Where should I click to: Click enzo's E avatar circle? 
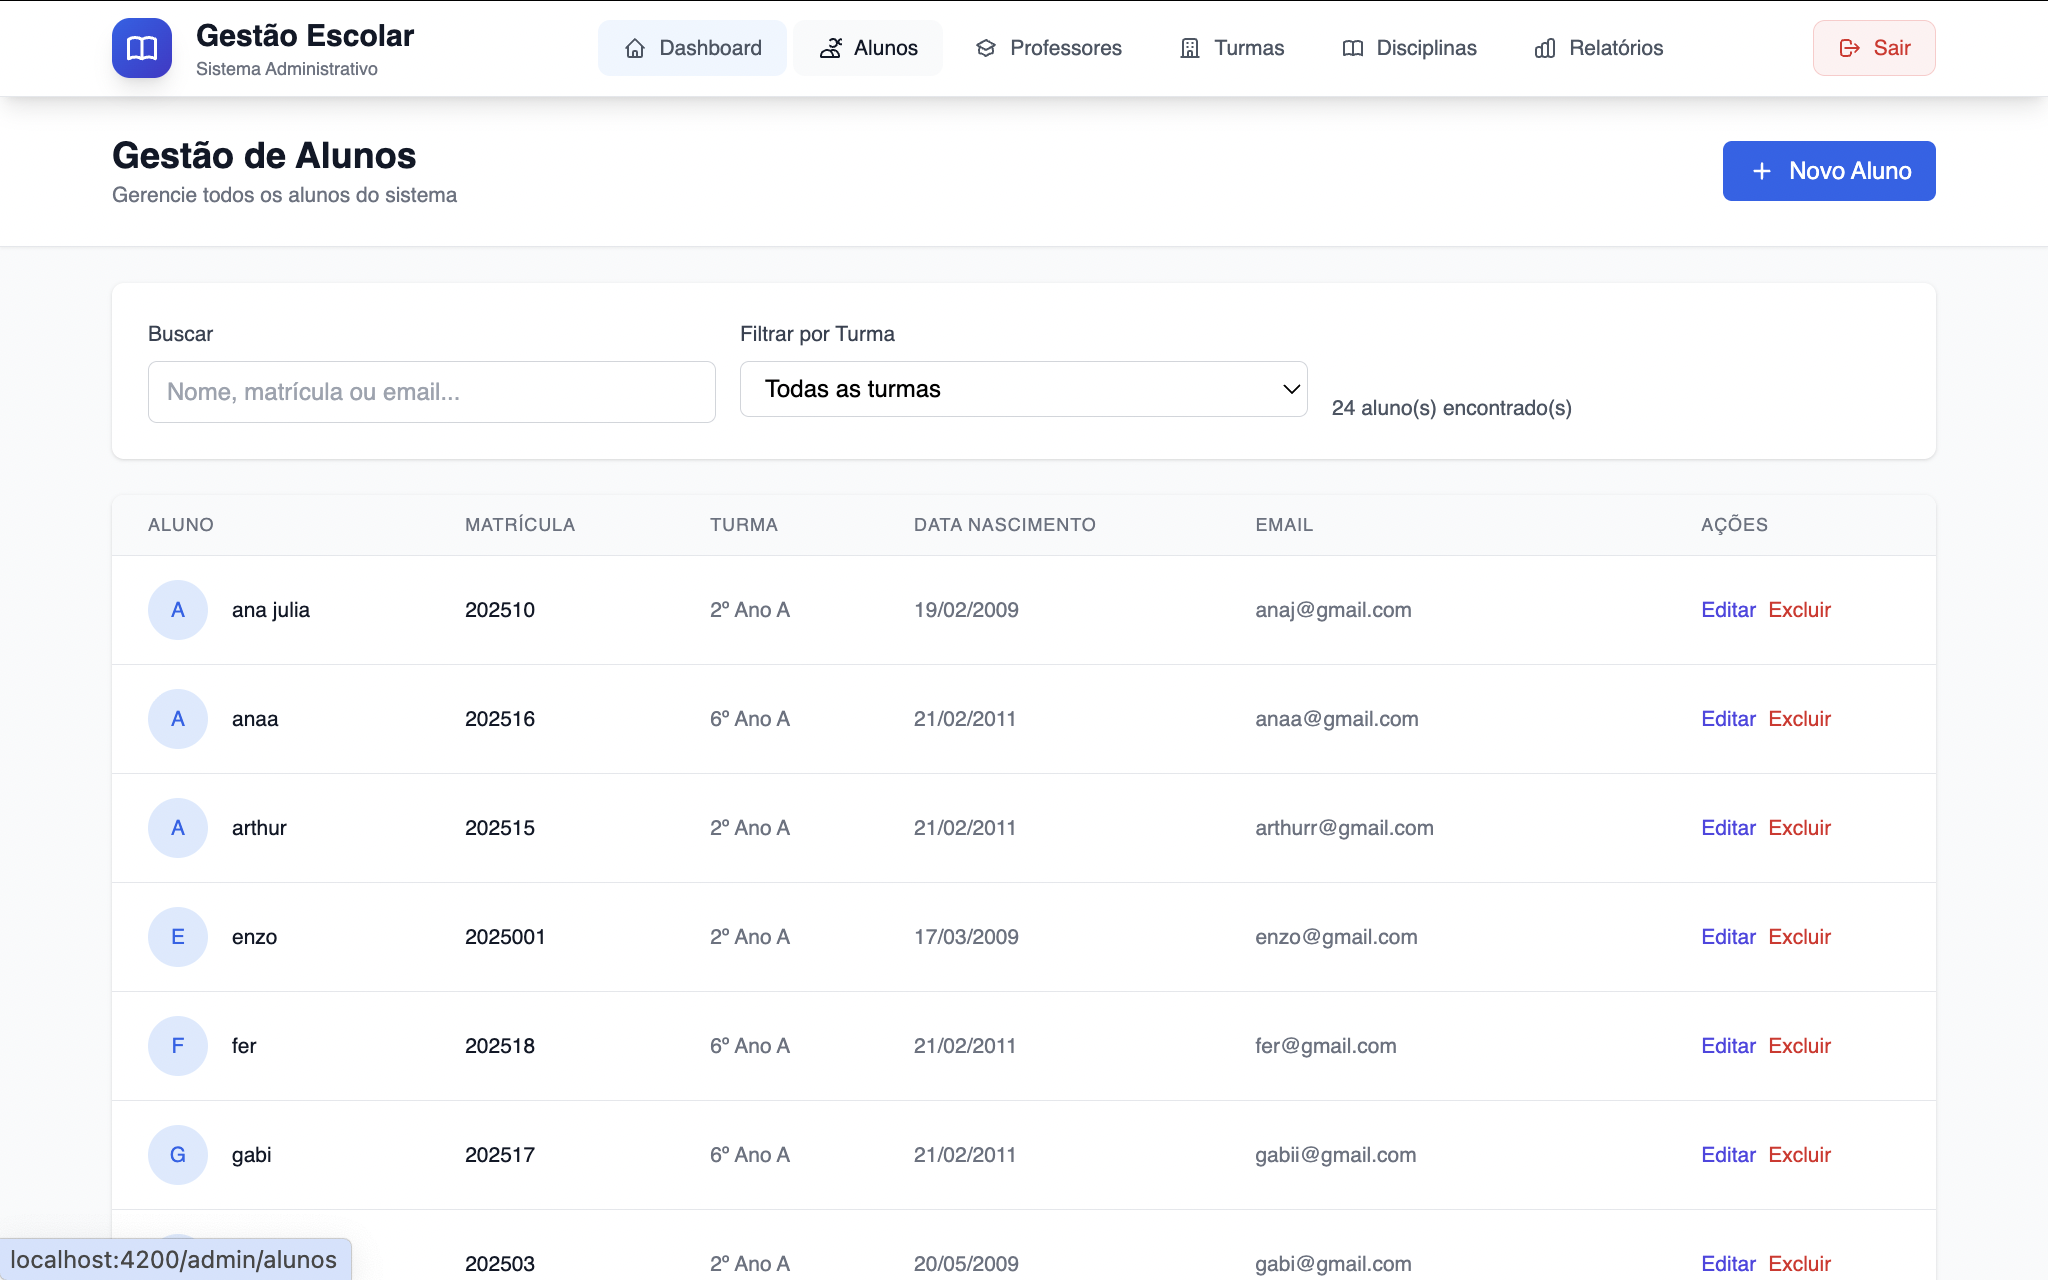(x=178, y=937)
